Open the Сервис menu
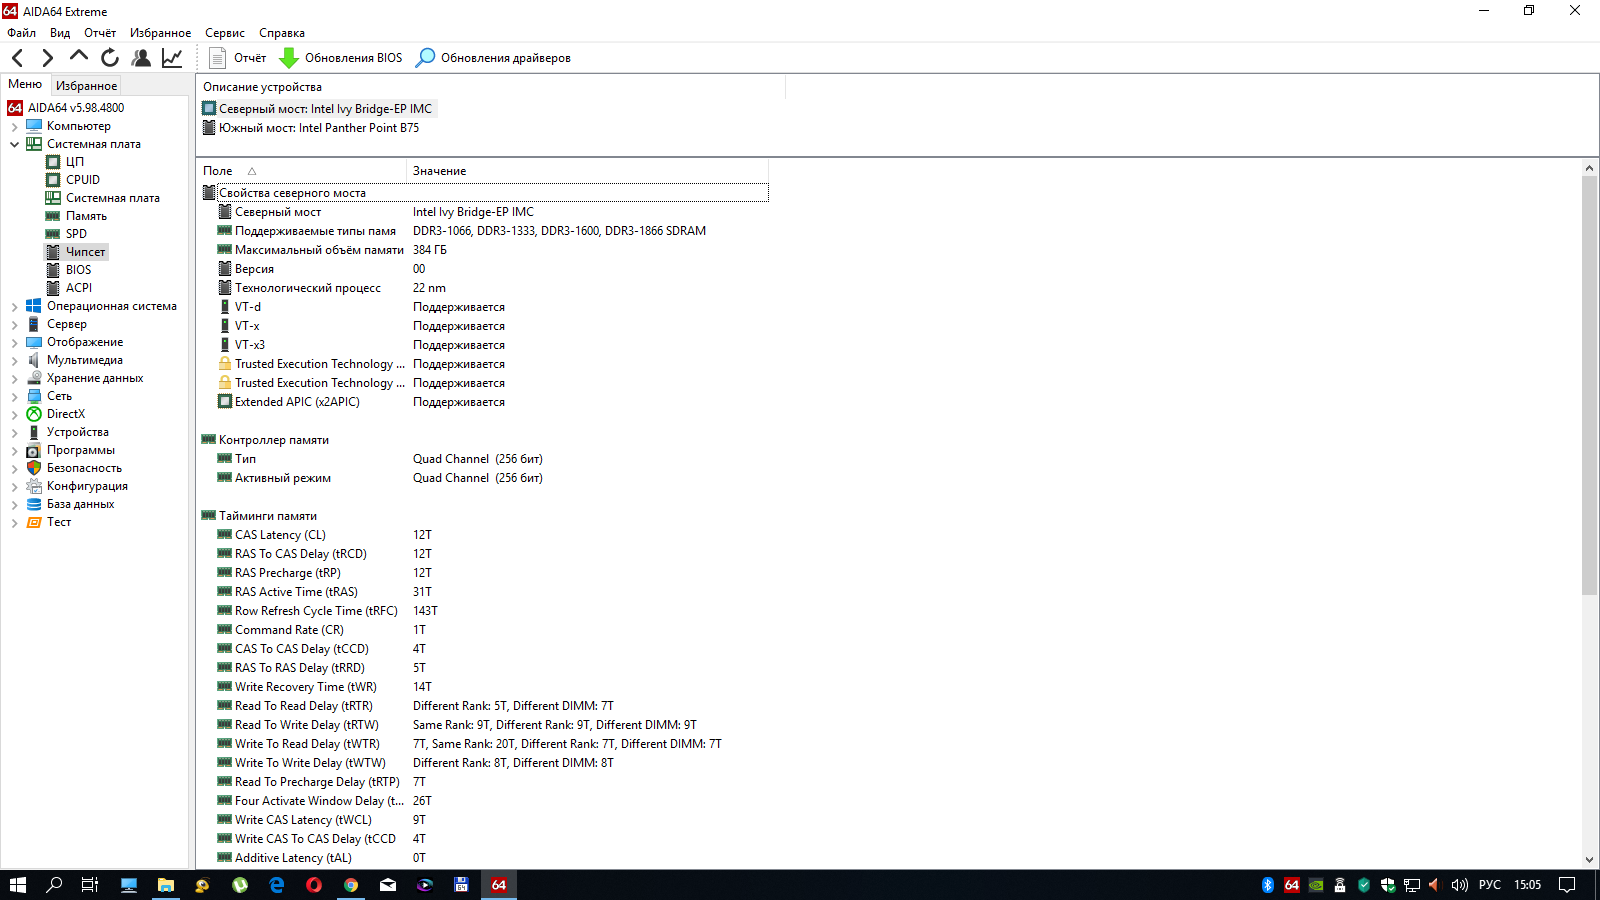This screenshot has width=1600, height=900. [225, 33]
